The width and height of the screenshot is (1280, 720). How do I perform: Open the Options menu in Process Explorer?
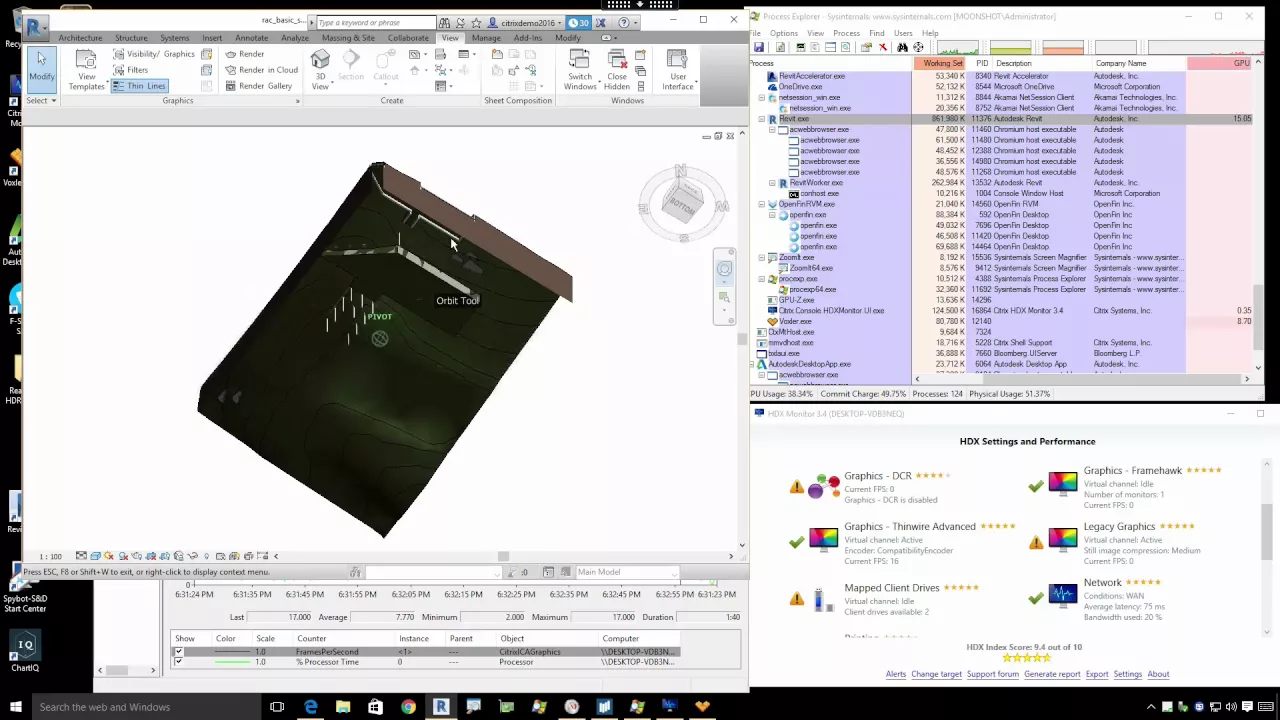(x=783, y=33)
